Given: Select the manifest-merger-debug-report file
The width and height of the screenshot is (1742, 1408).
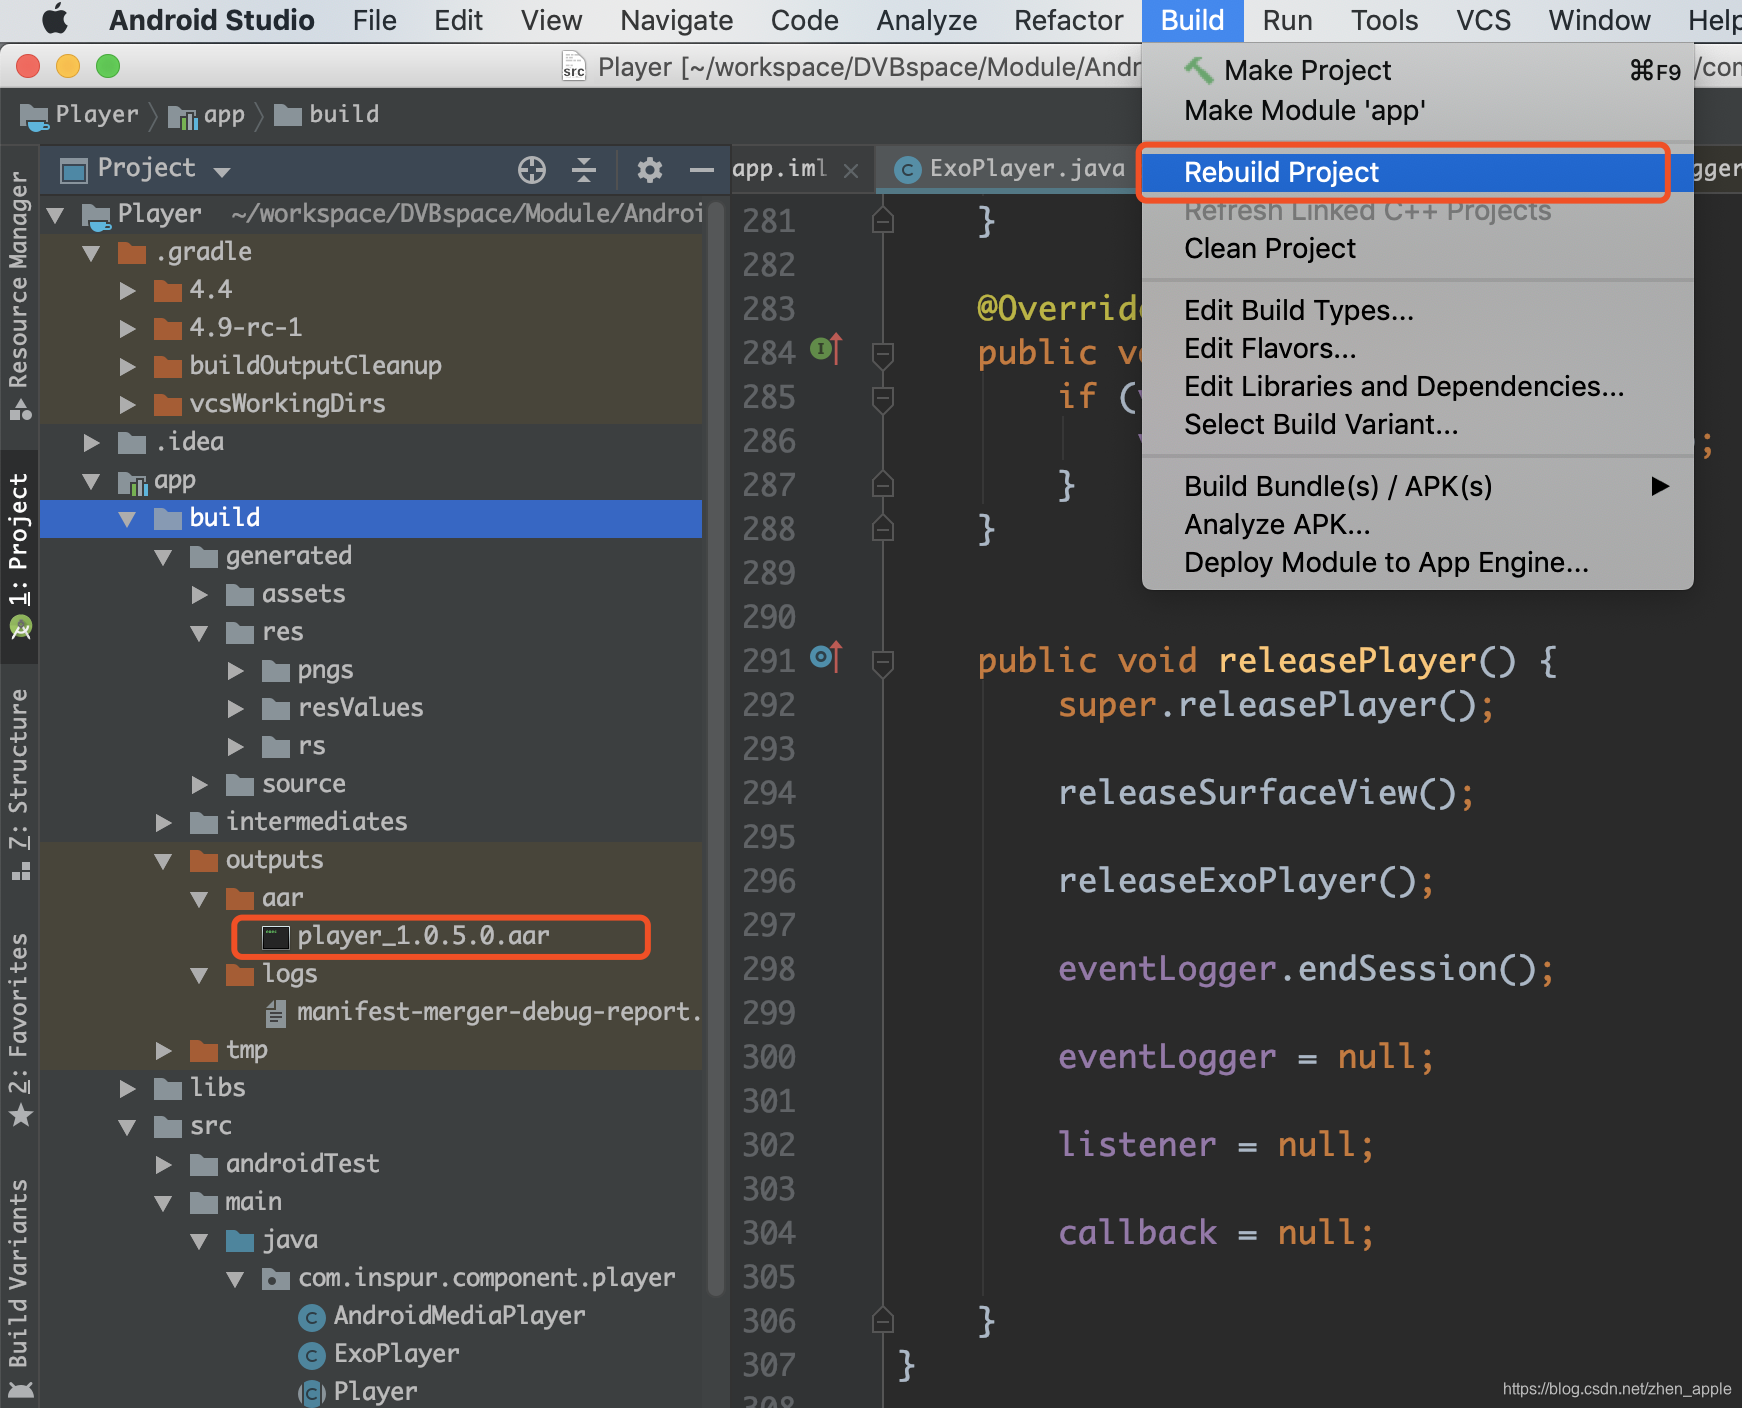Looking at the screenshot, I should click(483, 1012).
